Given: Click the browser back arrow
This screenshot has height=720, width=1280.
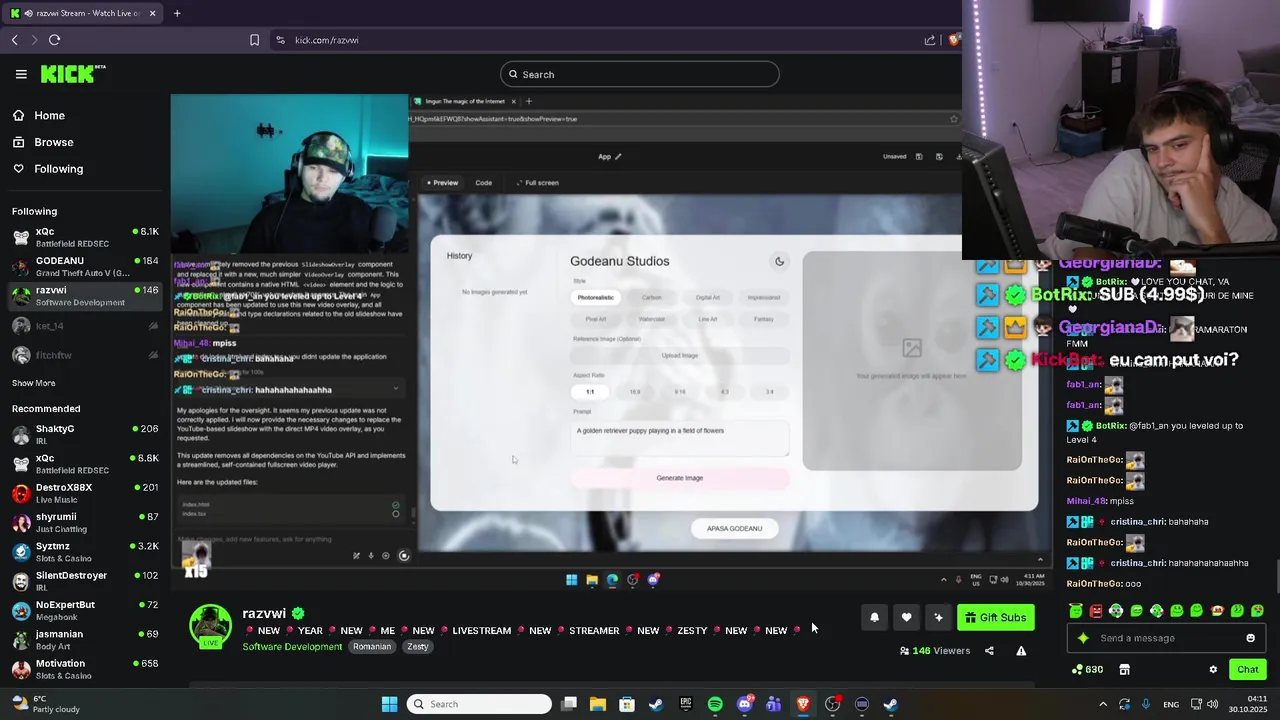Looking at the screenshot, I should (15, 40).
